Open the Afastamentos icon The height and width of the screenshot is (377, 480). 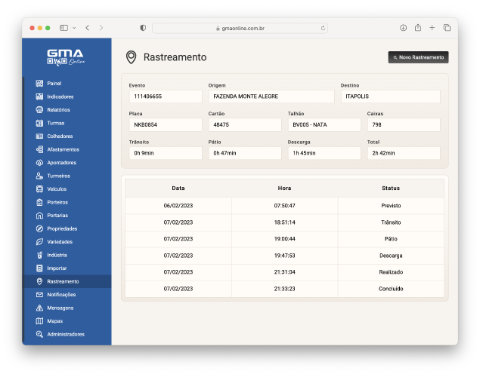39,149
